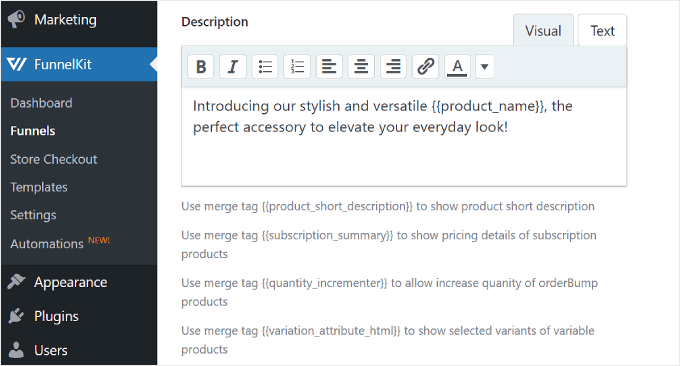Image resolution: width=680 pixels, height=366 pixels.
Task: Apply italic formatting from the toolbar
Action: pyautogui.click(x=232, y=67)
